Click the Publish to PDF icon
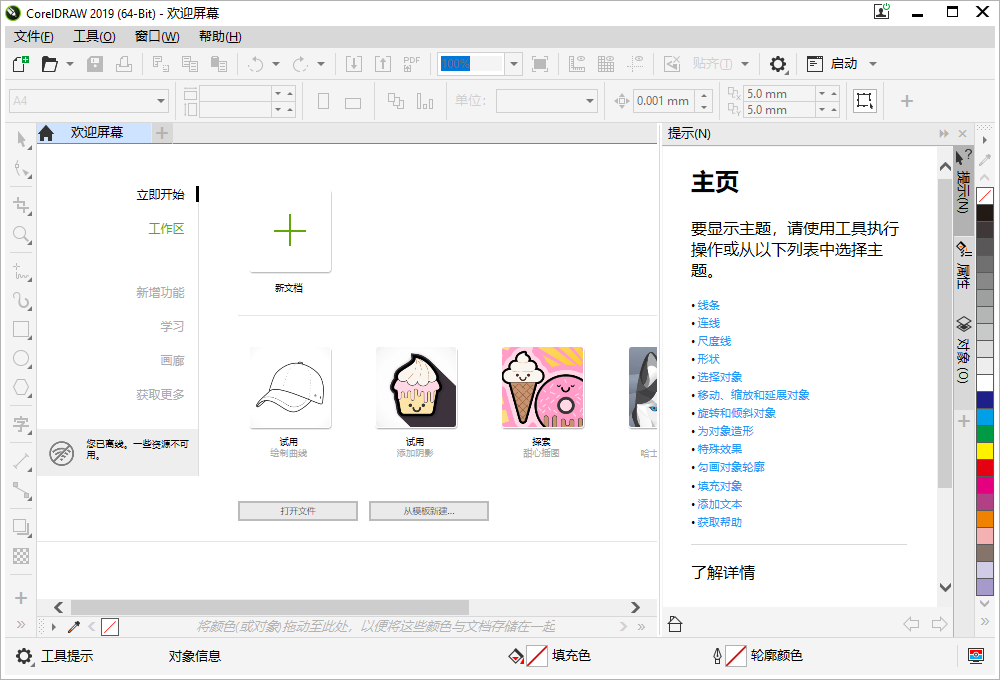The width and height of the screenshot is (1000, 680). click(411, 64)
